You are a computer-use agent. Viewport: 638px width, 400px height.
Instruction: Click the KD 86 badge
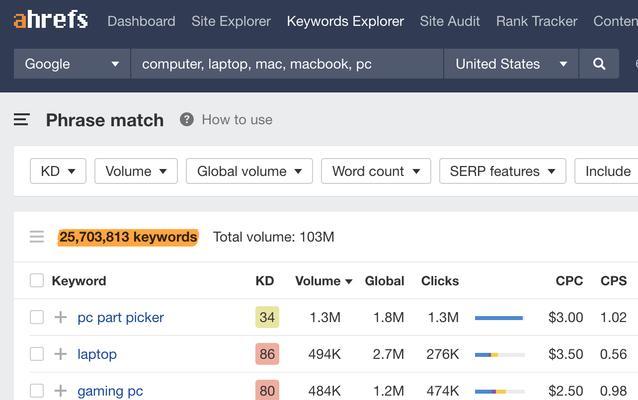[x=267, y=354]
